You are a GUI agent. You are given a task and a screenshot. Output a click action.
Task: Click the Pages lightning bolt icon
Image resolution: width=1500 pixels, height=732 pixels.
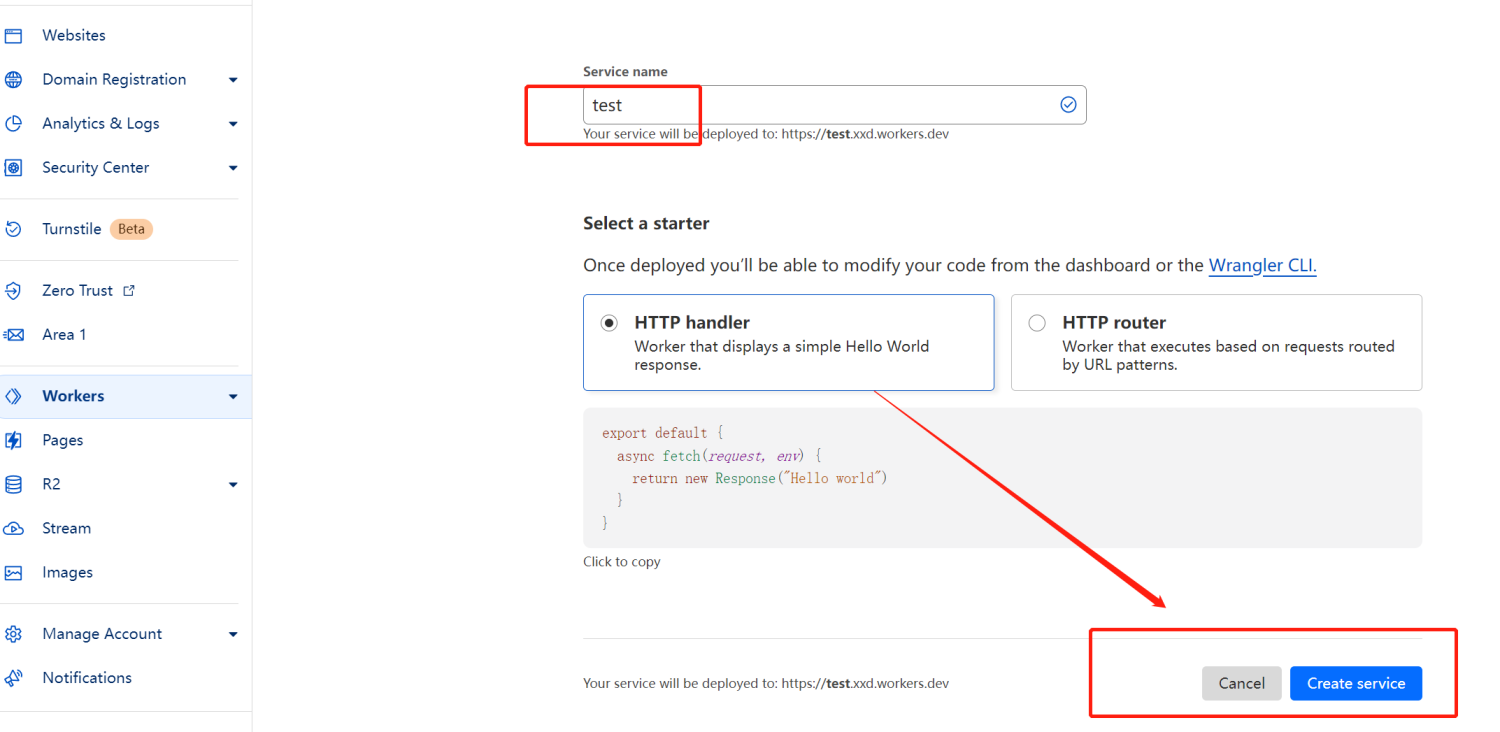click(13, 440)
